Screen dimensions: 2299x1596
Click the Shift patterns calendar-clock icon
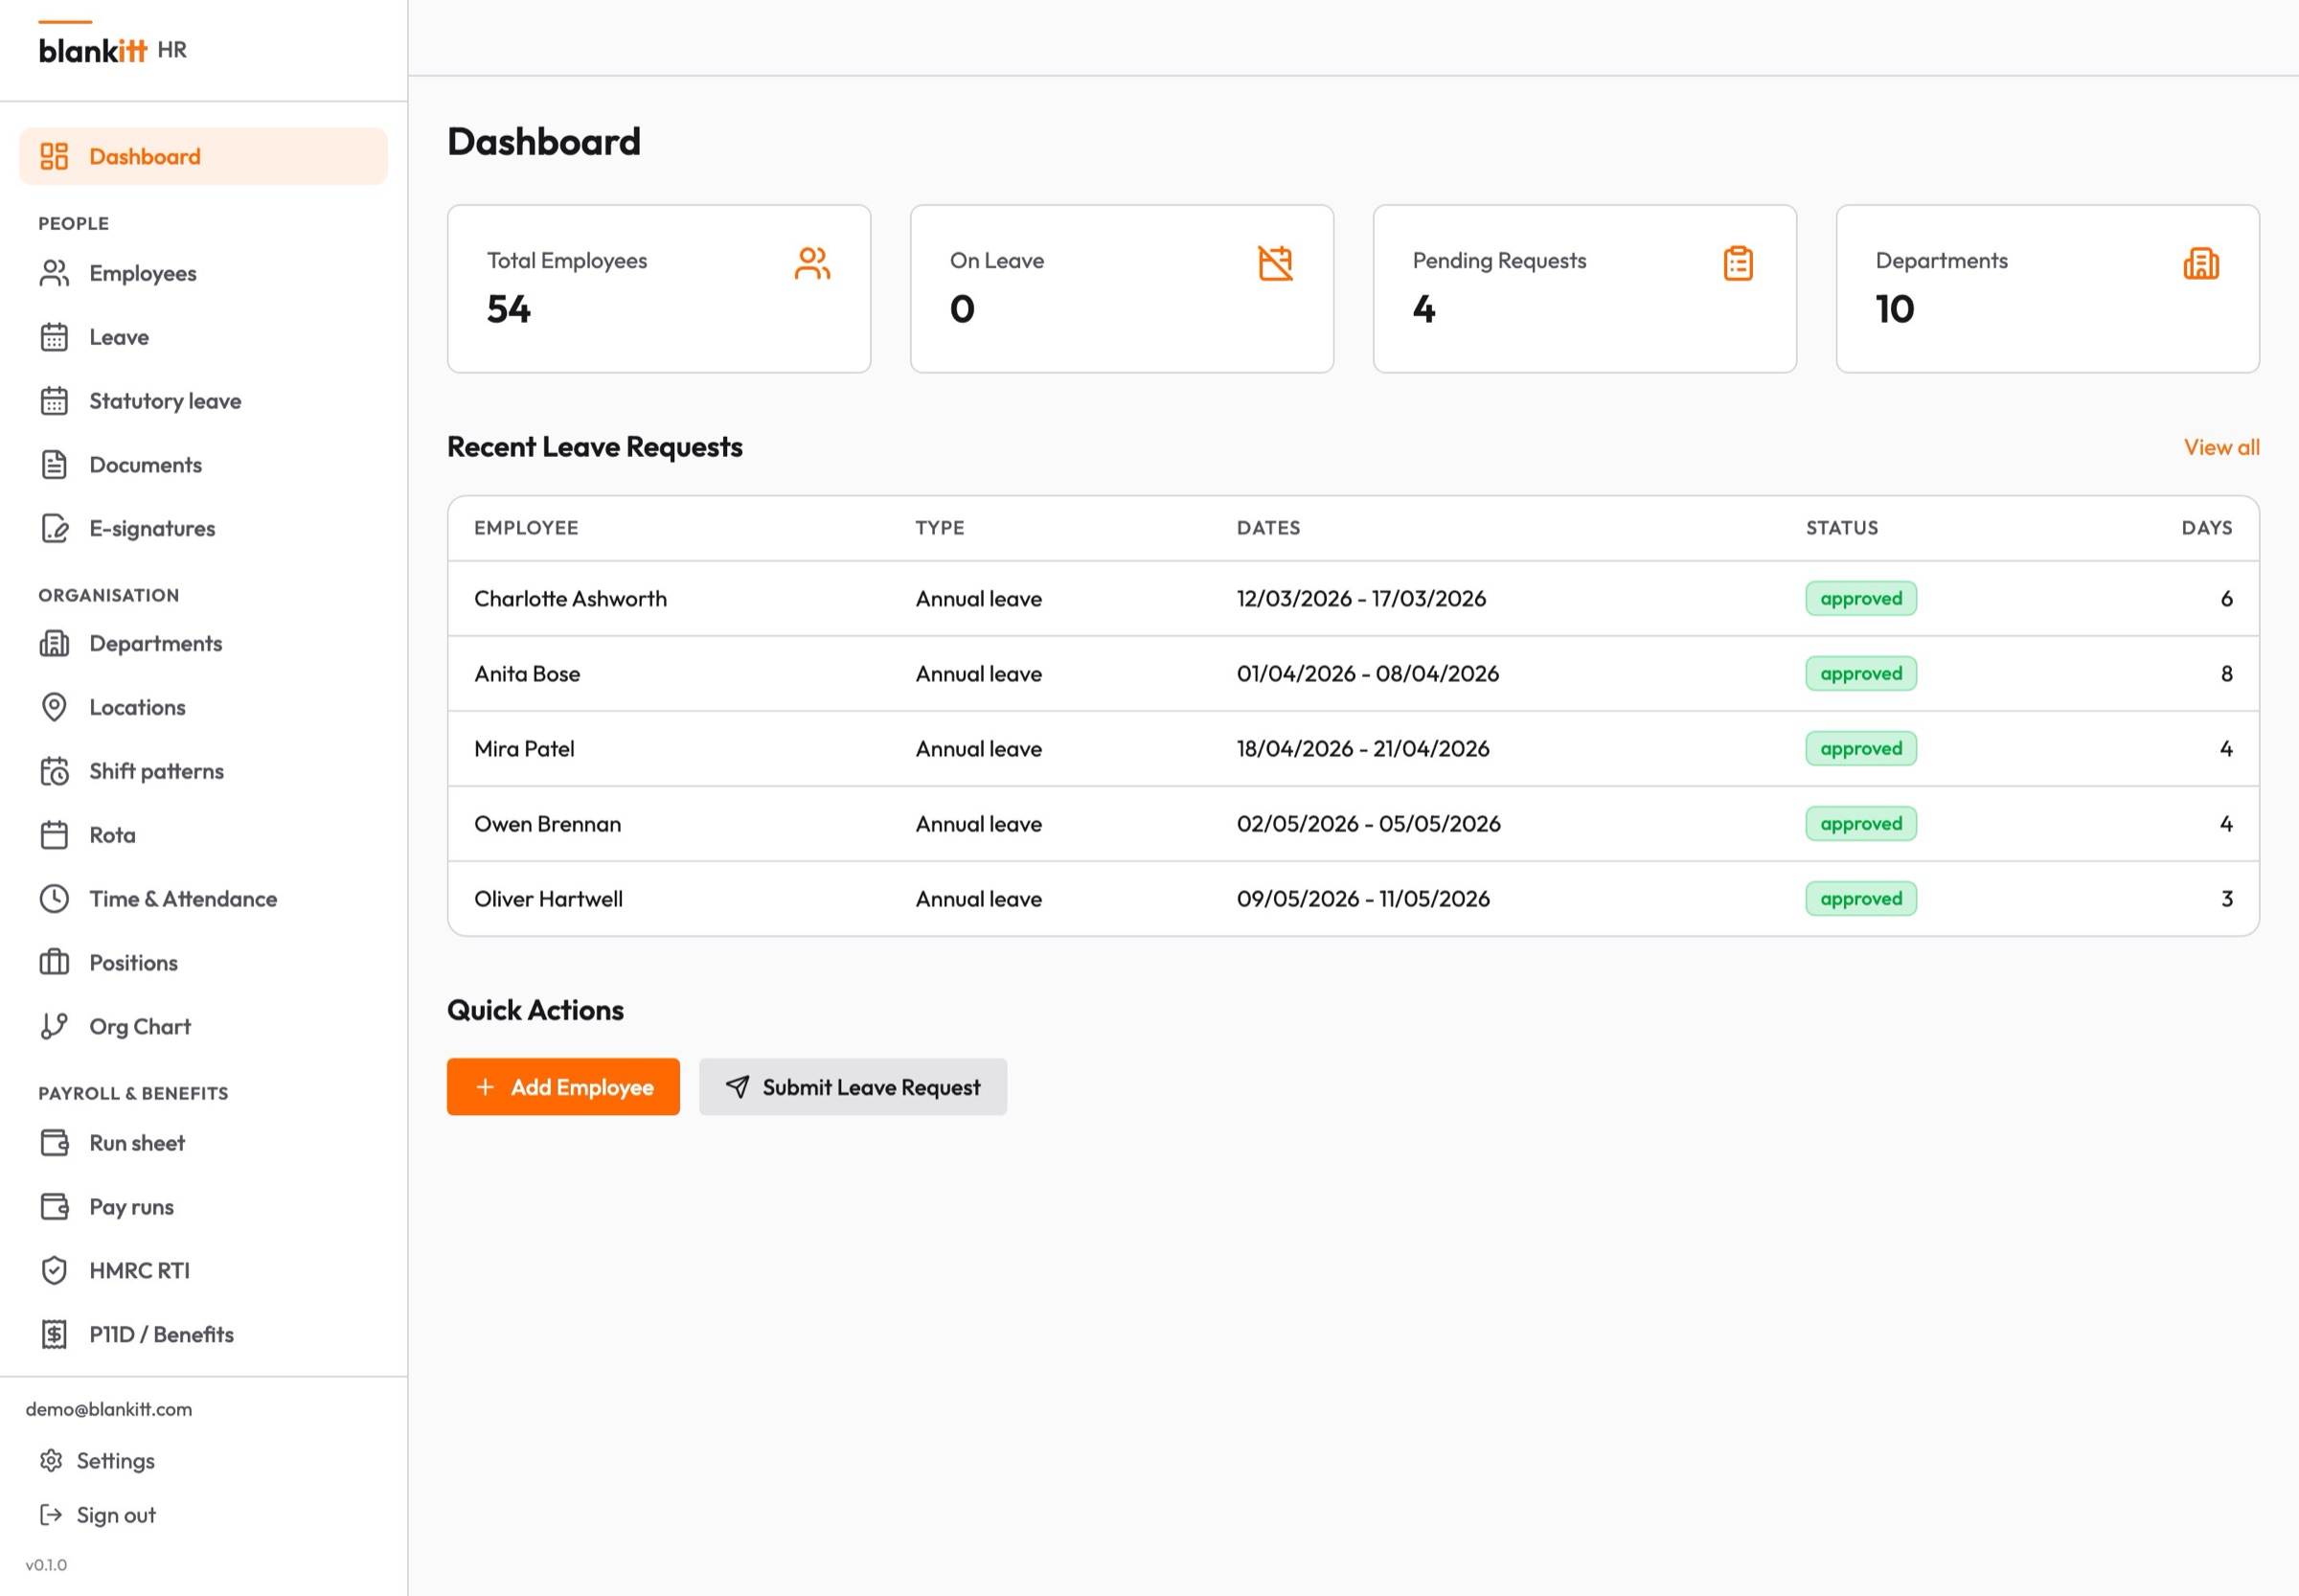click(54, 771)
